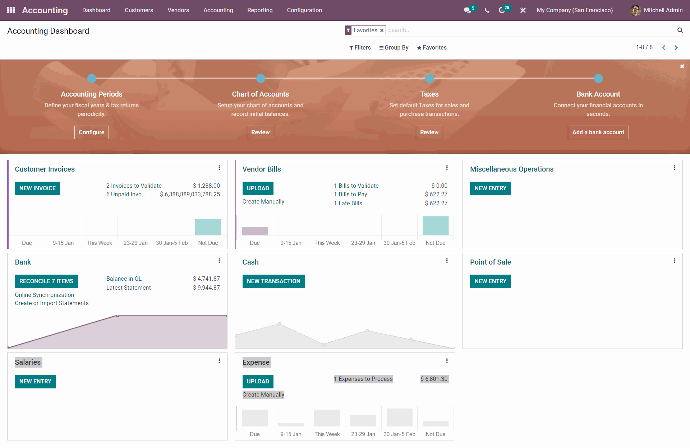Open Miscellaneous Operations card options menu
Image resolution: width=690 pixels, height=448 pixels.
click(x=674, y=168)
